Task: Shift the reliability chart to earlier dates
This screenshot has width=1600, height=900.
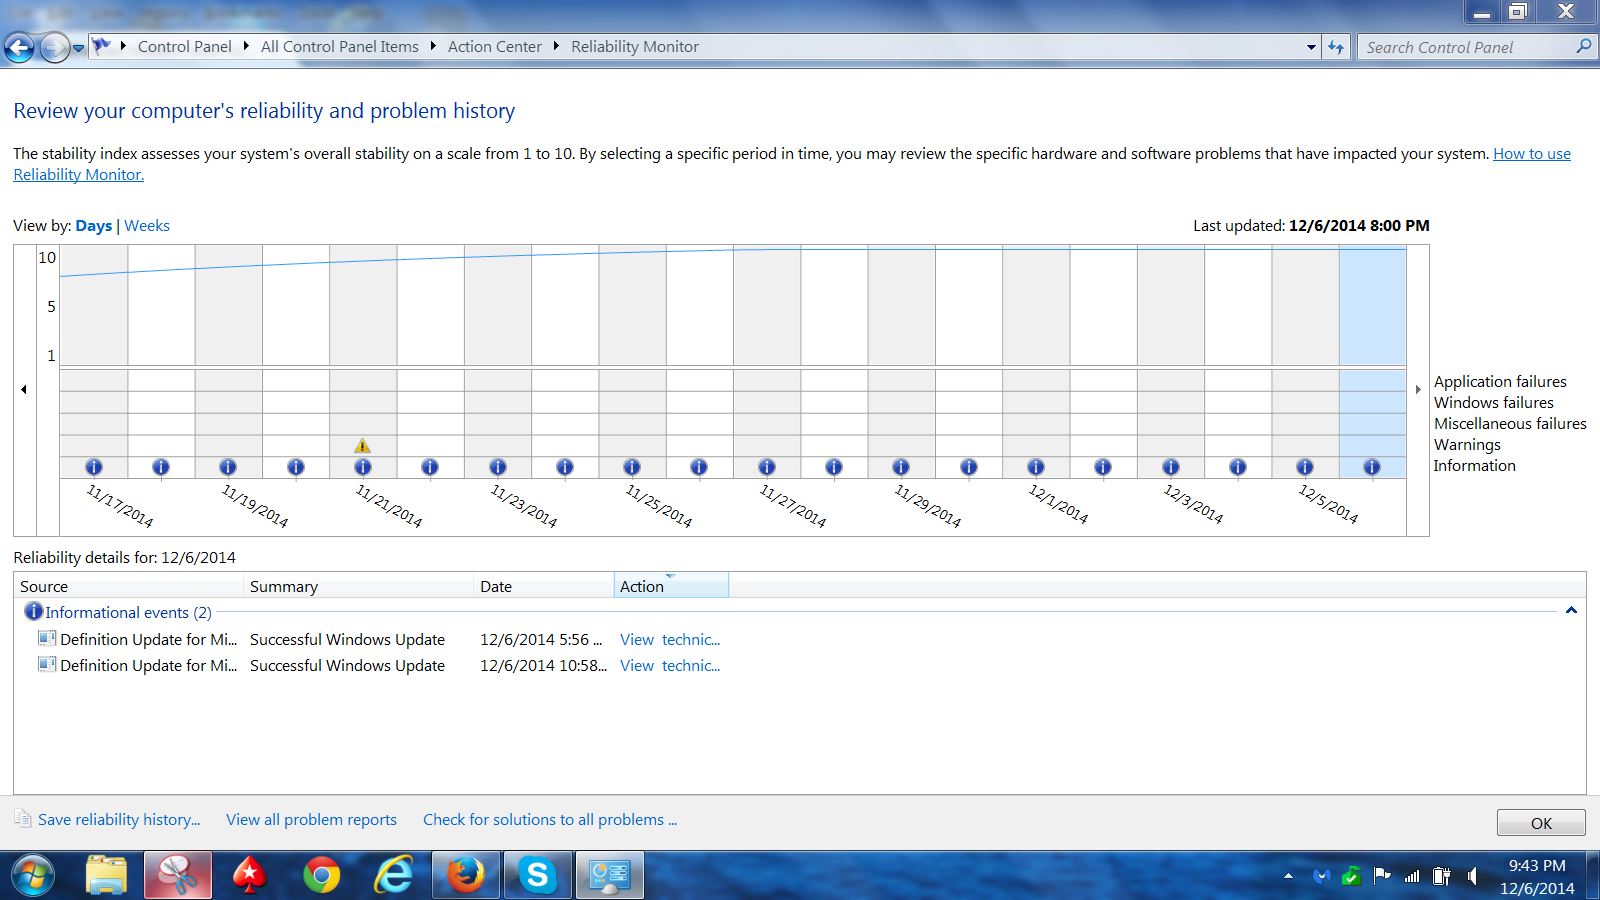Action: coord(24,390)
